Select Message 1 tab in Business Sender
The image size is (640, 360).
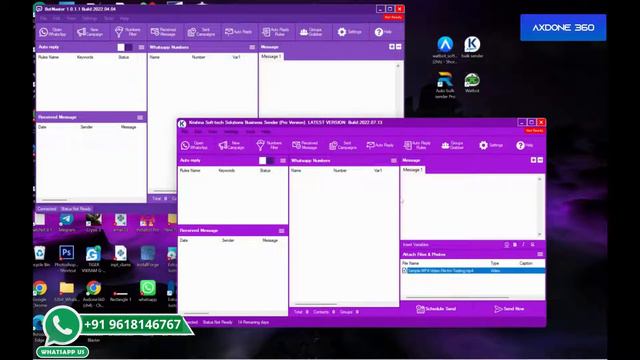coord(413,170)
